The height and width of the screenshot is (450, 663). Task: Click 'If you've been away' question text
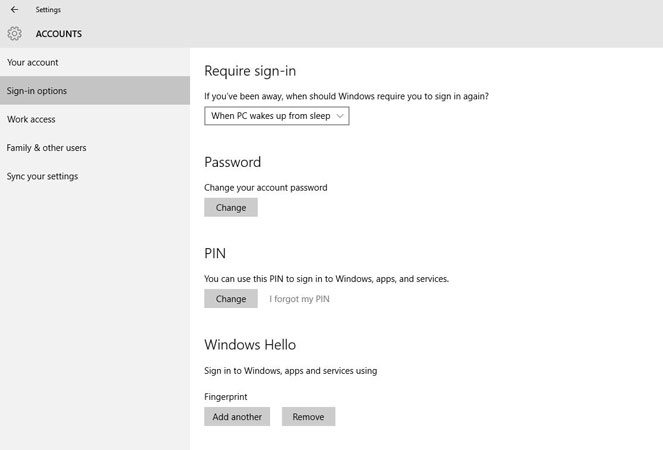click(x=346, y=96)
